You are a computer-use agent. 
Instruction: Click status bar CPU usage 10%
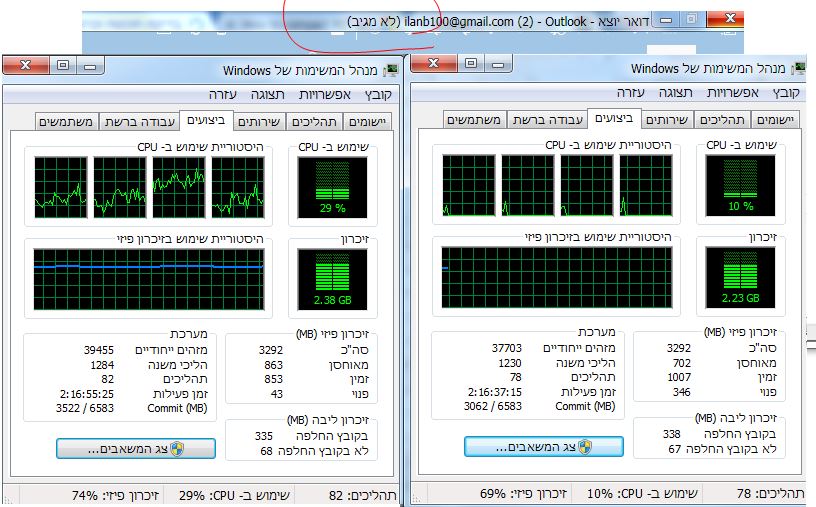(642, 493)
